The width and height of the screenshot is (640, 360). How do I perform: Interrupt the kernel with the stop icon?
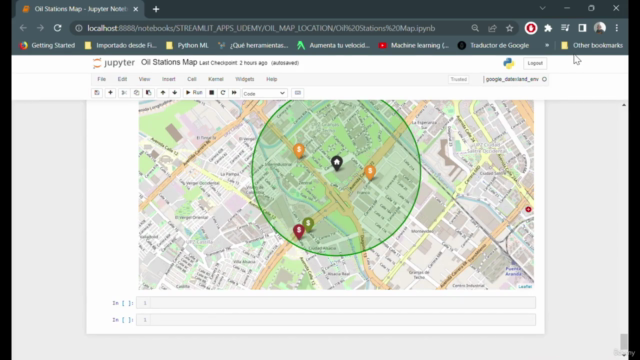(211, 93)
